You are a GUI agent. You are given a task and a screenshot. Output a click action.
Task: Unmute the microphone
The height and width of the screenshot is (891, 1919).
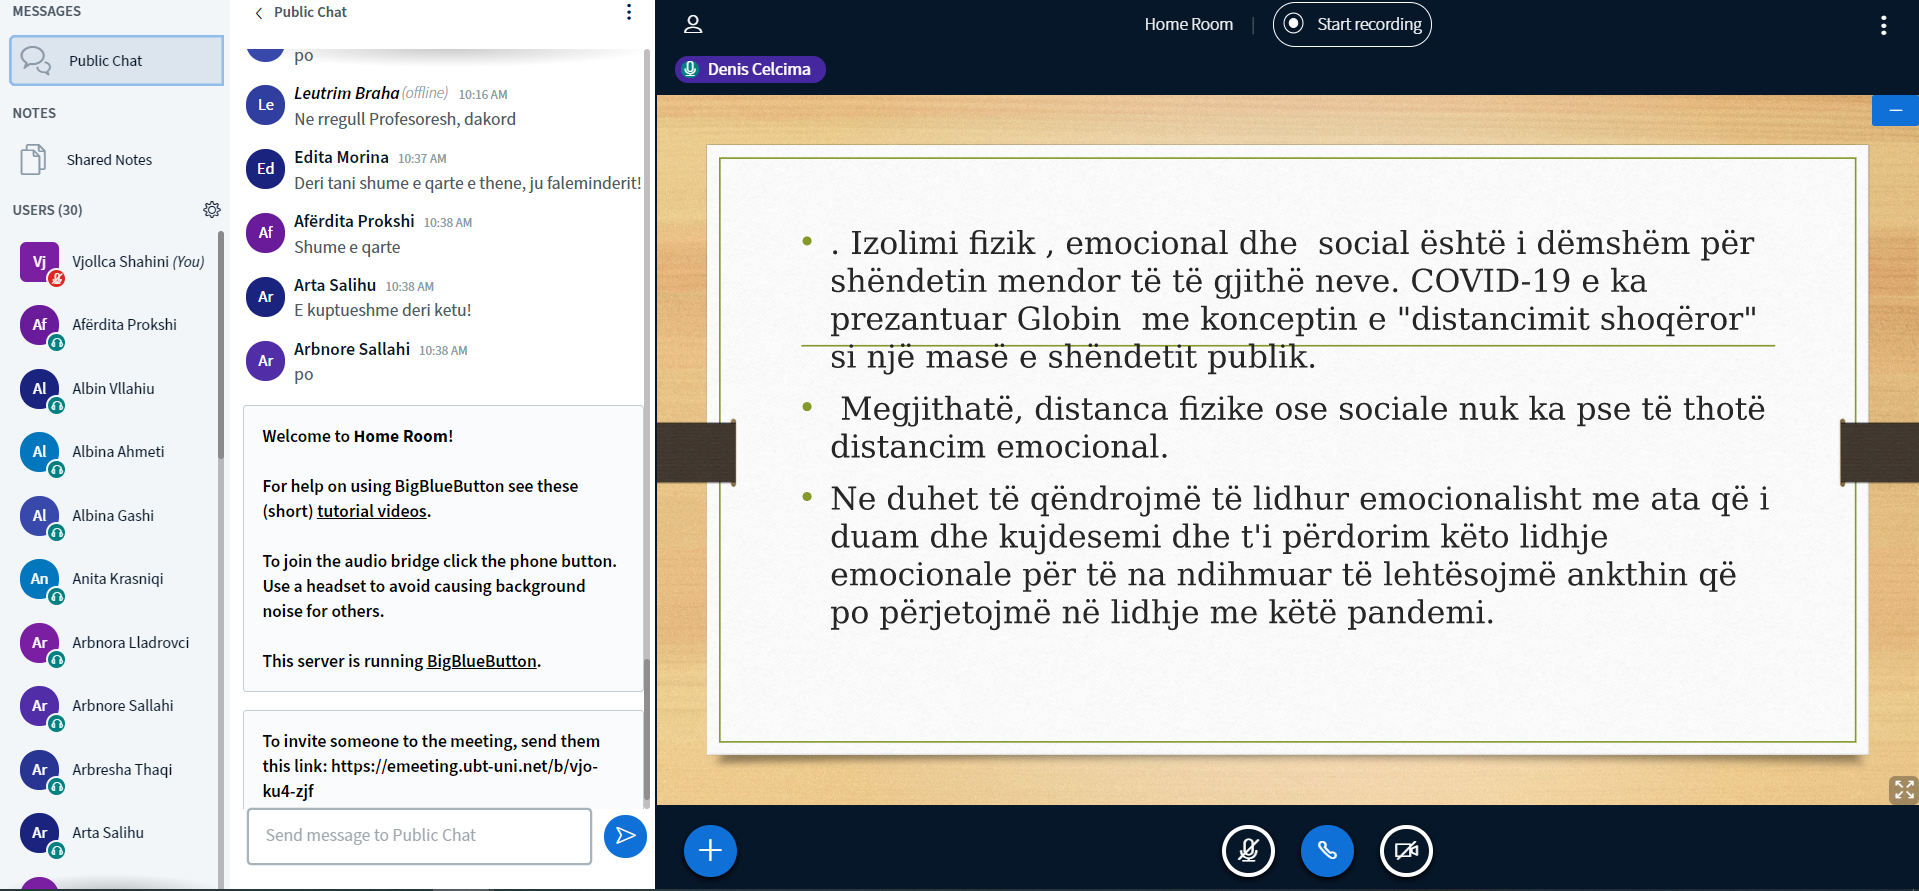(x=1248, y=851)
